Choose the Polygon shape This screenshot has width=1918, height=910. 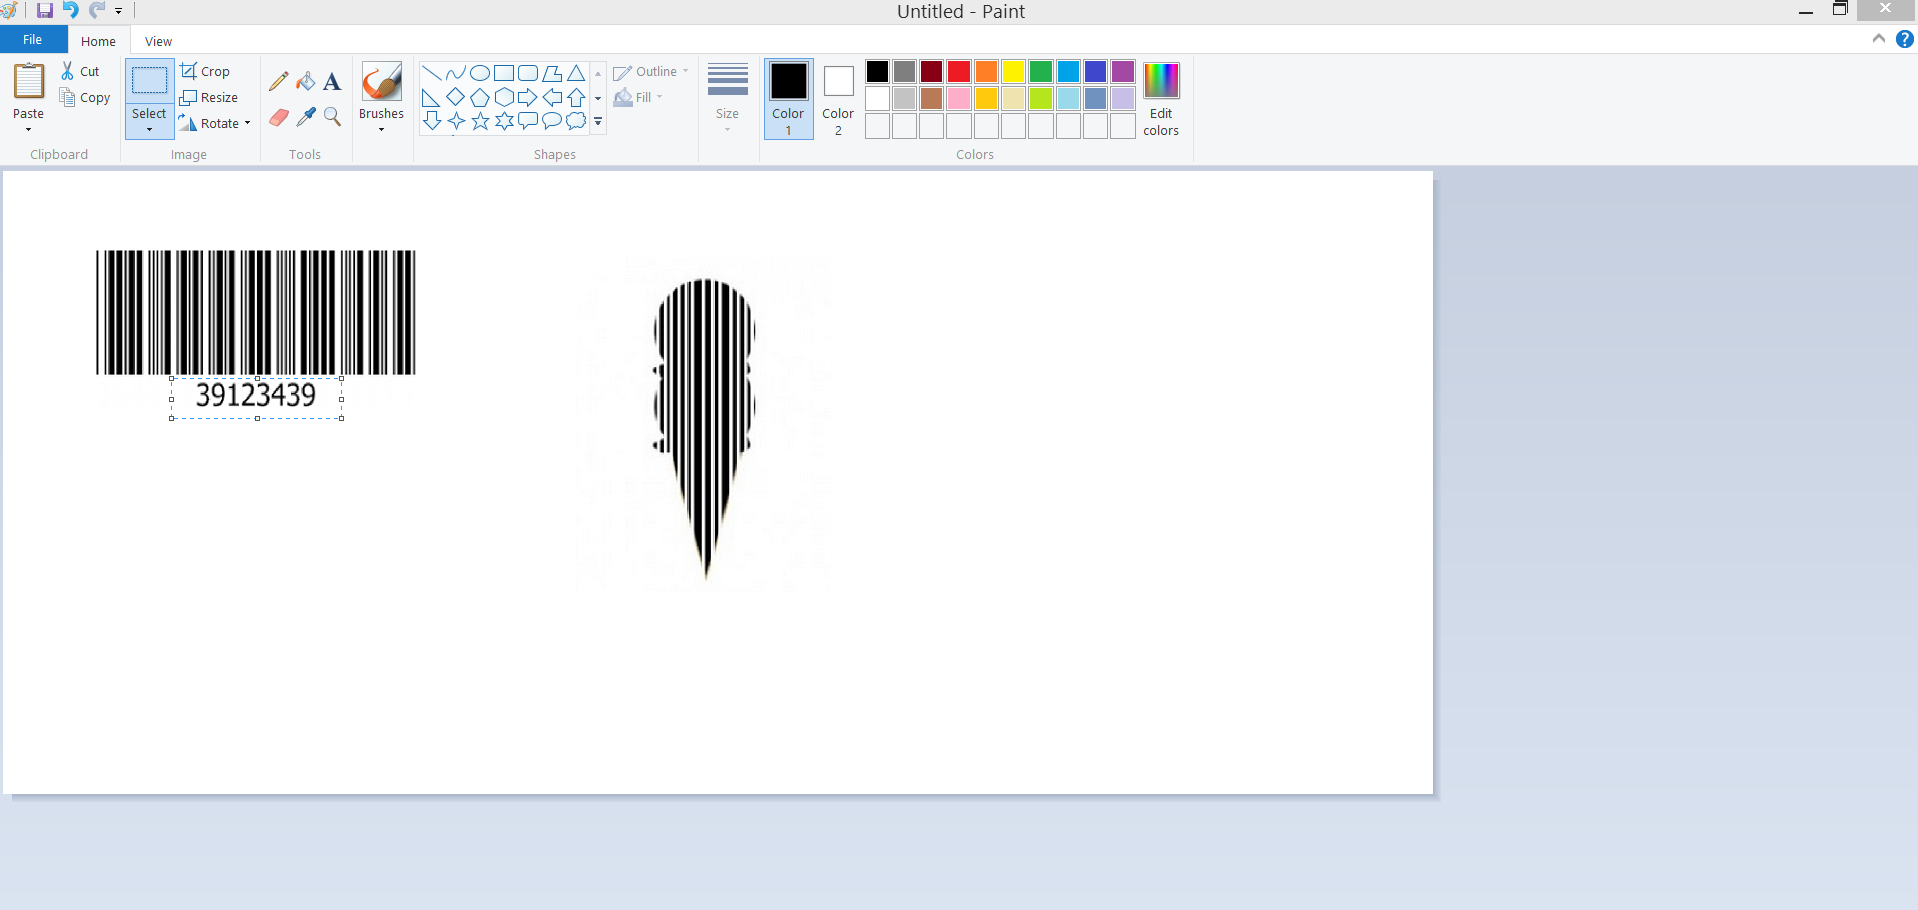click(552, 73)
